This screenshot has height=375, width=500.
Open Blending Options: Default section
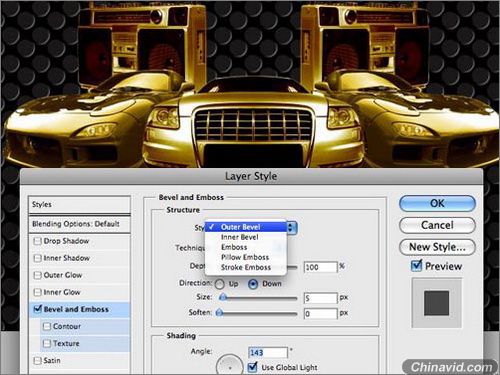click(x=79, y=224)
